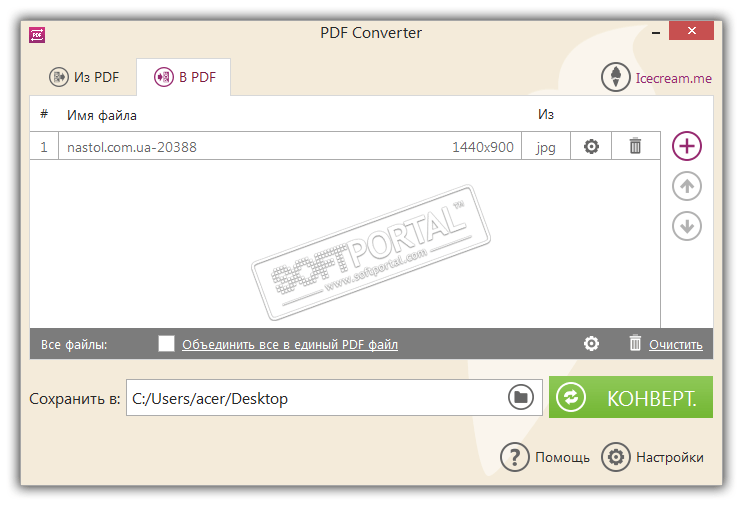Open the all-files settings gear in the gray bar
This screenshot has width=743, height=506.
[x=591, y=343]
